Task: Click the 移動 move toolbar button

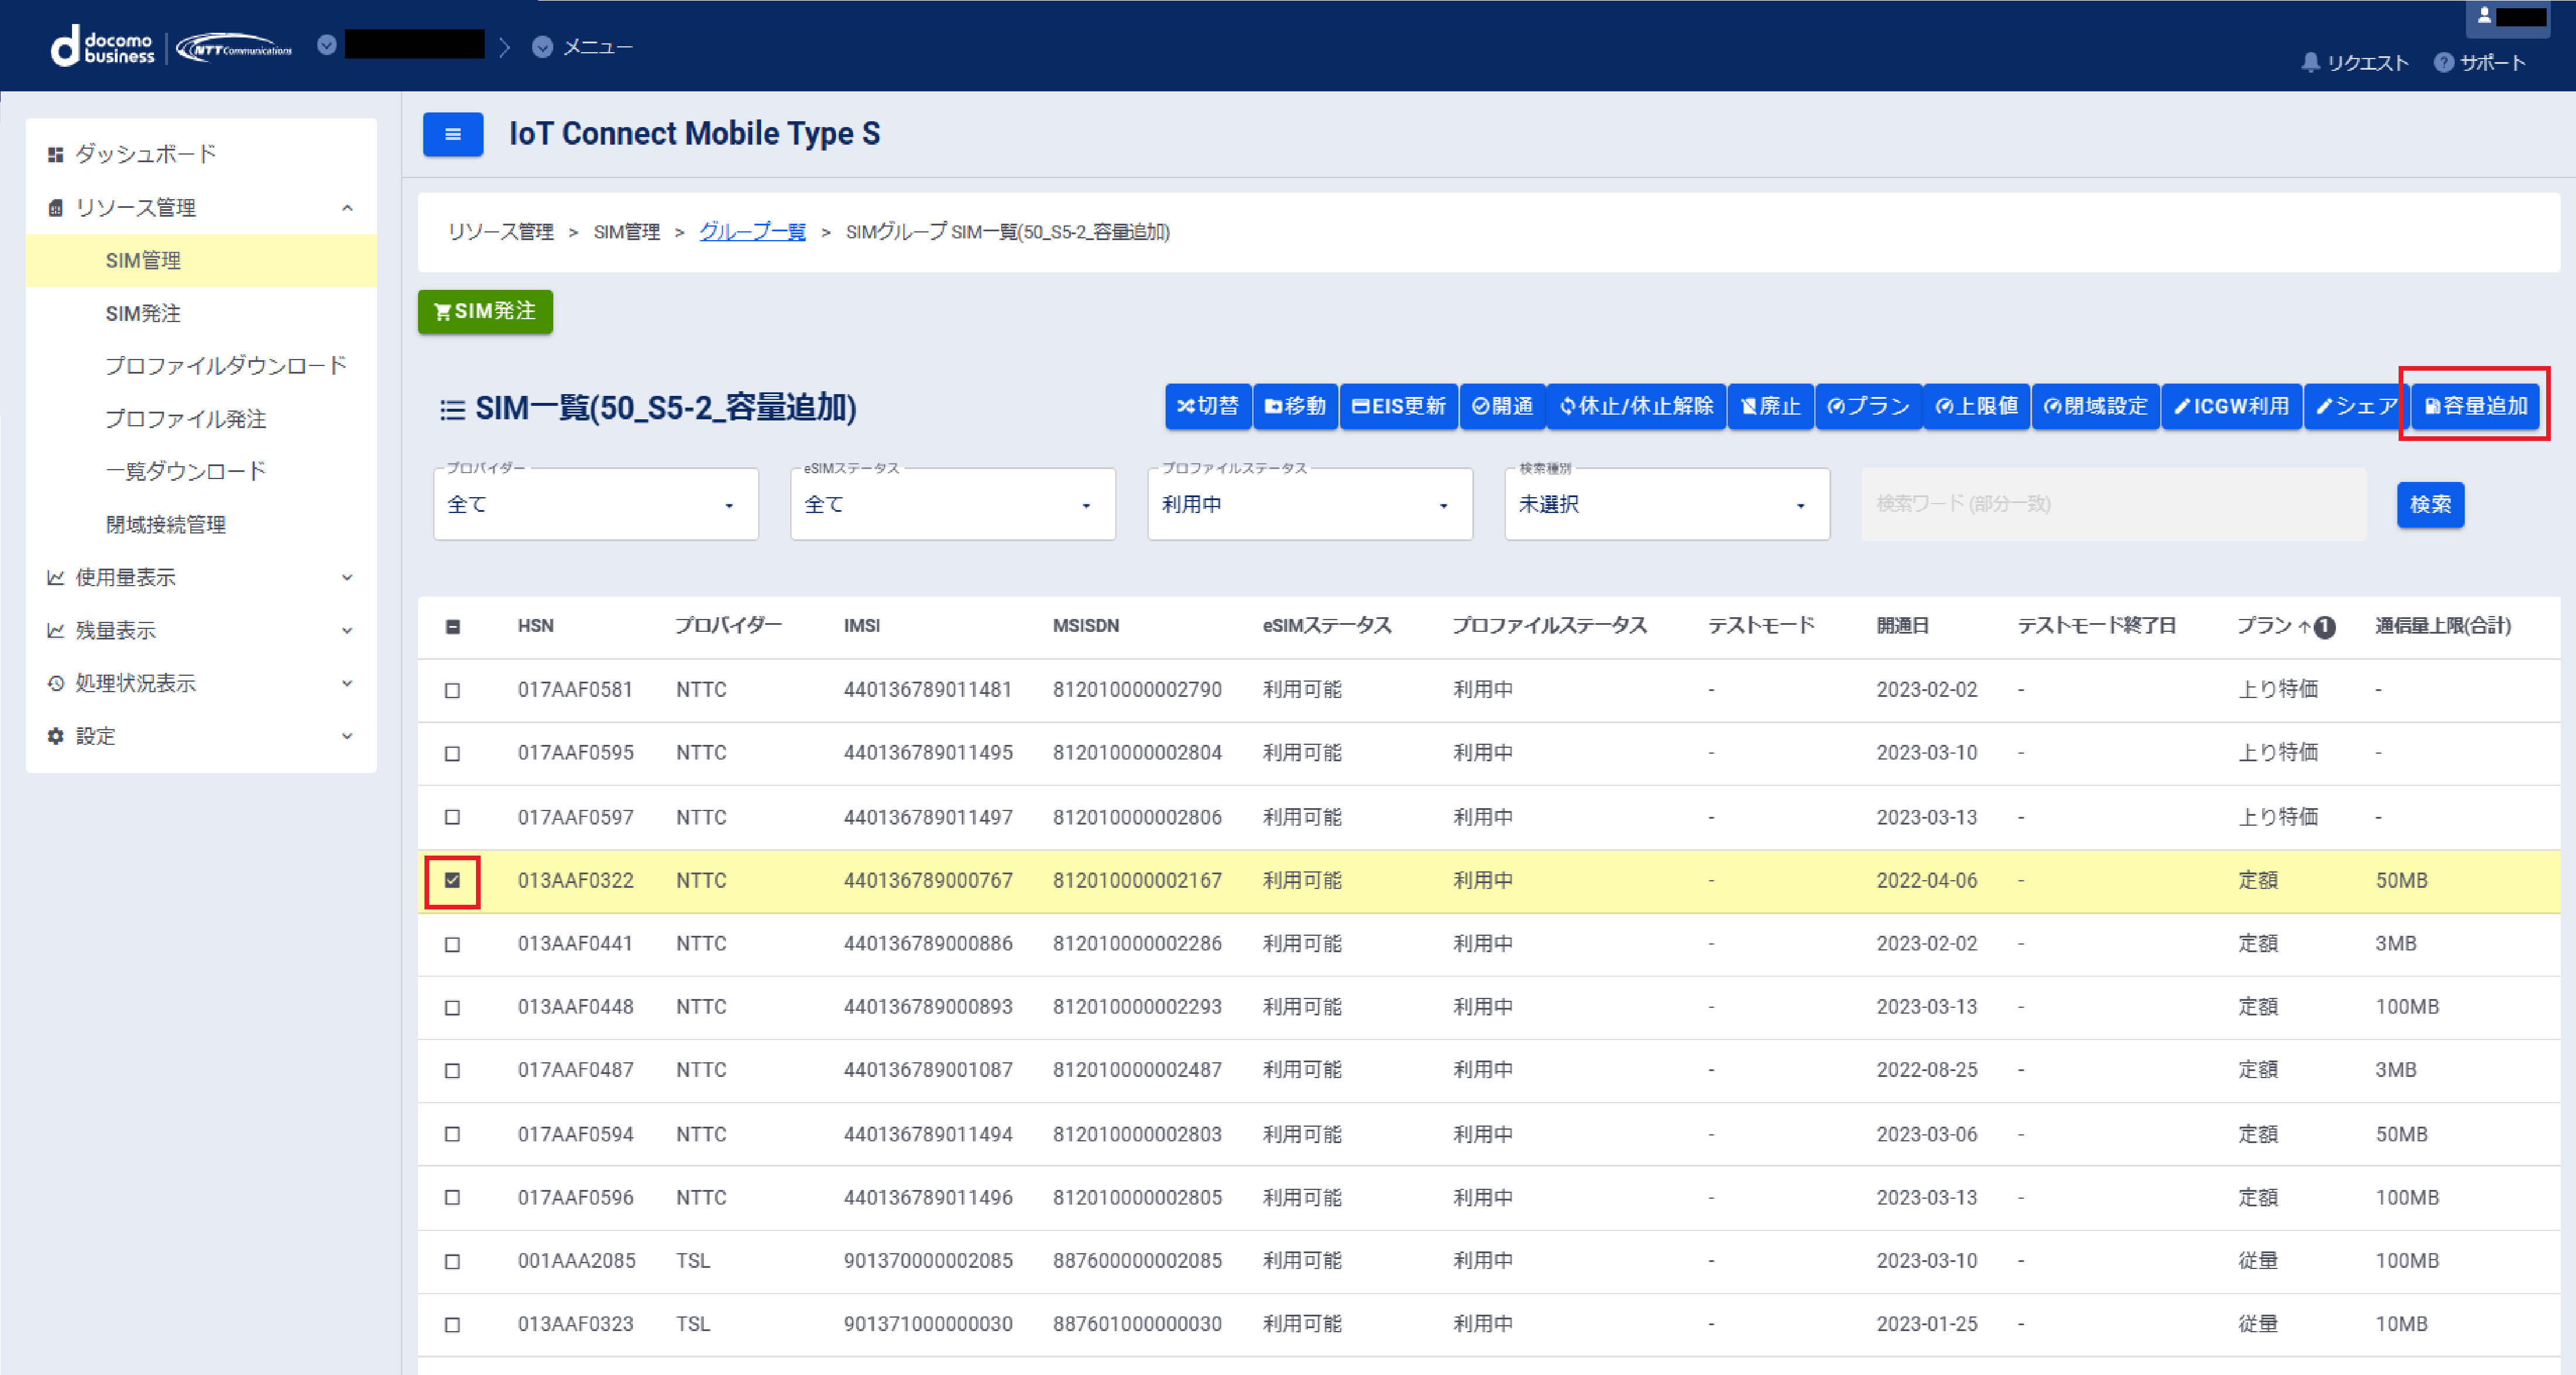Action: click(x=1295, y=406)
